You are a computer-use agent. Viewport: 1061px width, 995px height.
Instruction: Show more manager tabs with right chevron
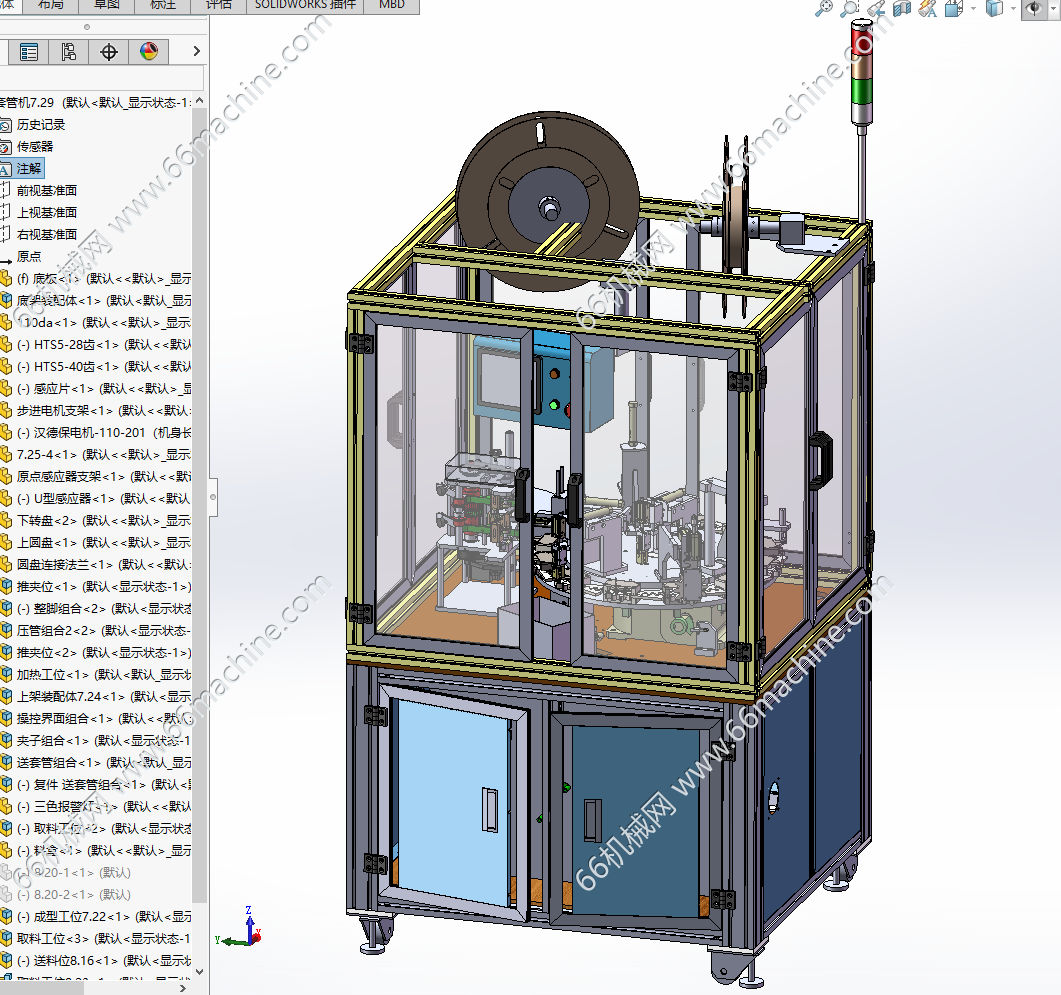coord(196,52)
